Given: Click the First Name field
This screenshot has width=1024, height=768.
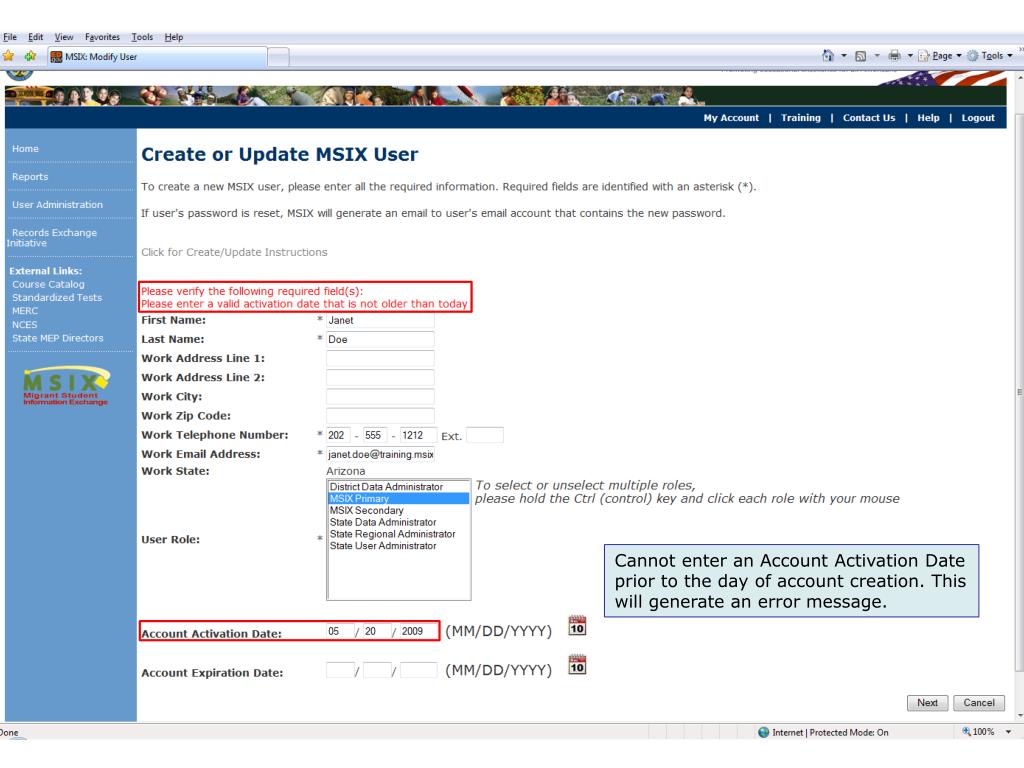Looking at the screenshot, I should (380, 320).
